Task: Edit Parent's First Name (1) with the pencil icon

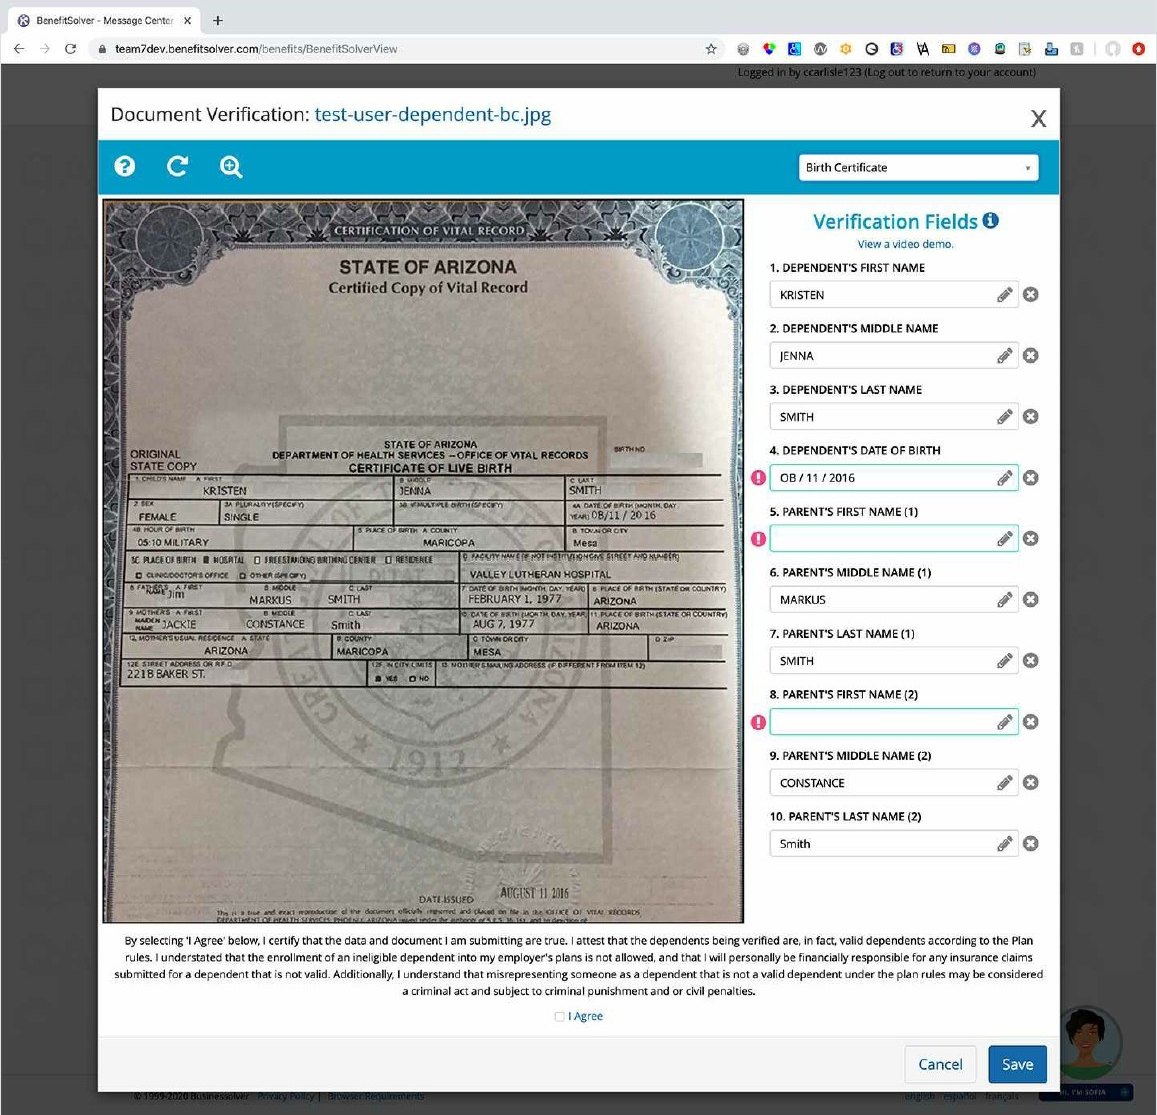Action: coord(1004,539)
